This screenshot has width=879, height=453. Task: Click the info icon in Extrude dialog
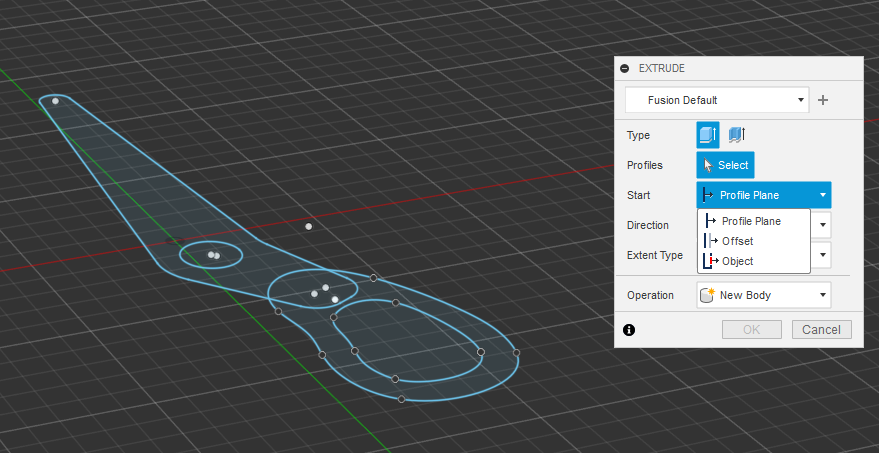click(629, 330)
